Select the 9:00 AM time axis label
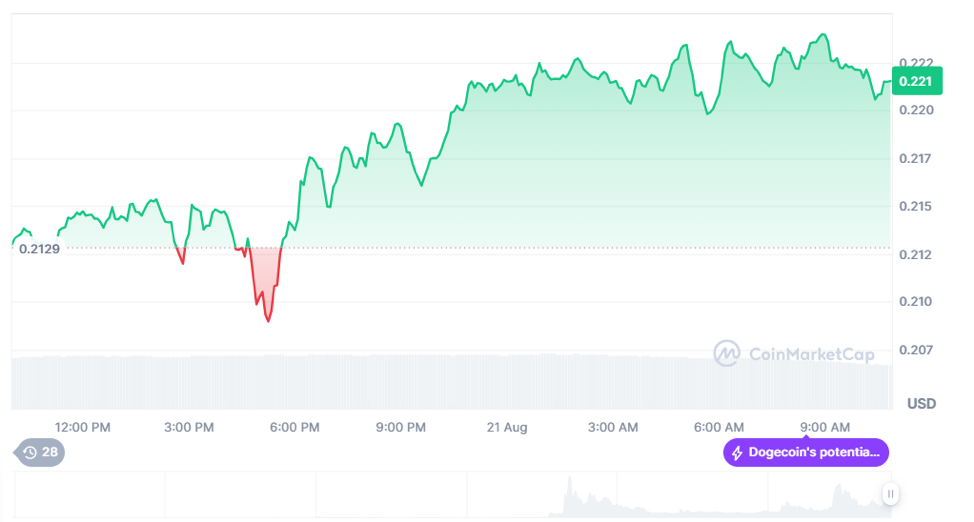This screenshot has height=522, width=974. point(825,427)
